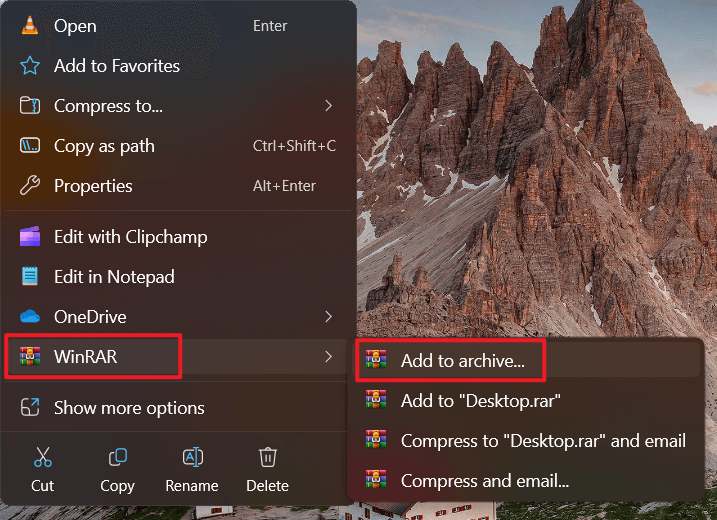Click the OneDrive cloud icon
This screenshot has height=520, width=717.
30,317
